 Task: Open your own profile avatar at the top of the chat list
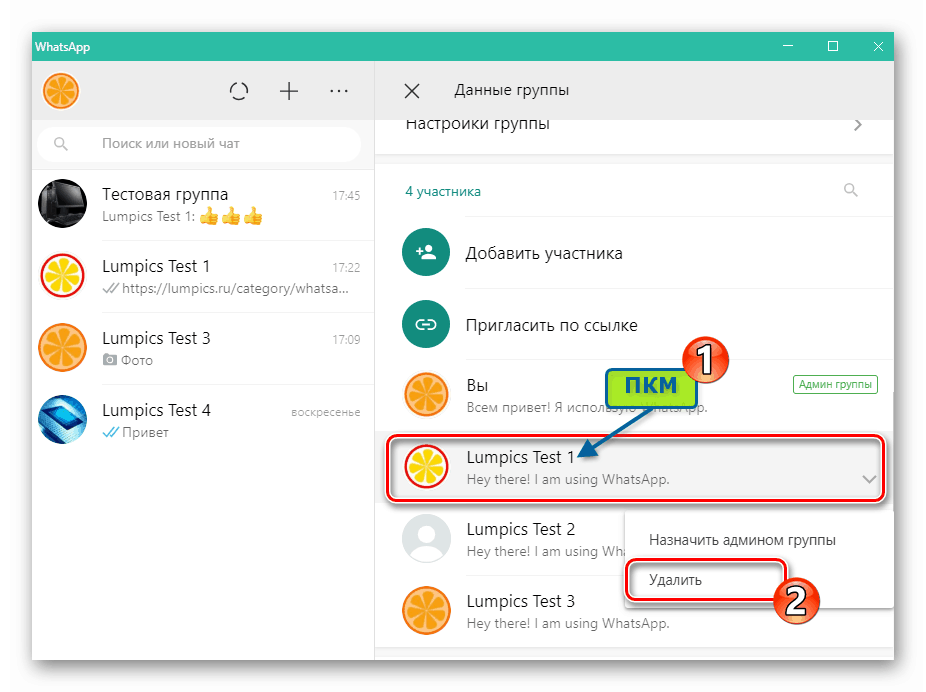click(61, 91)
